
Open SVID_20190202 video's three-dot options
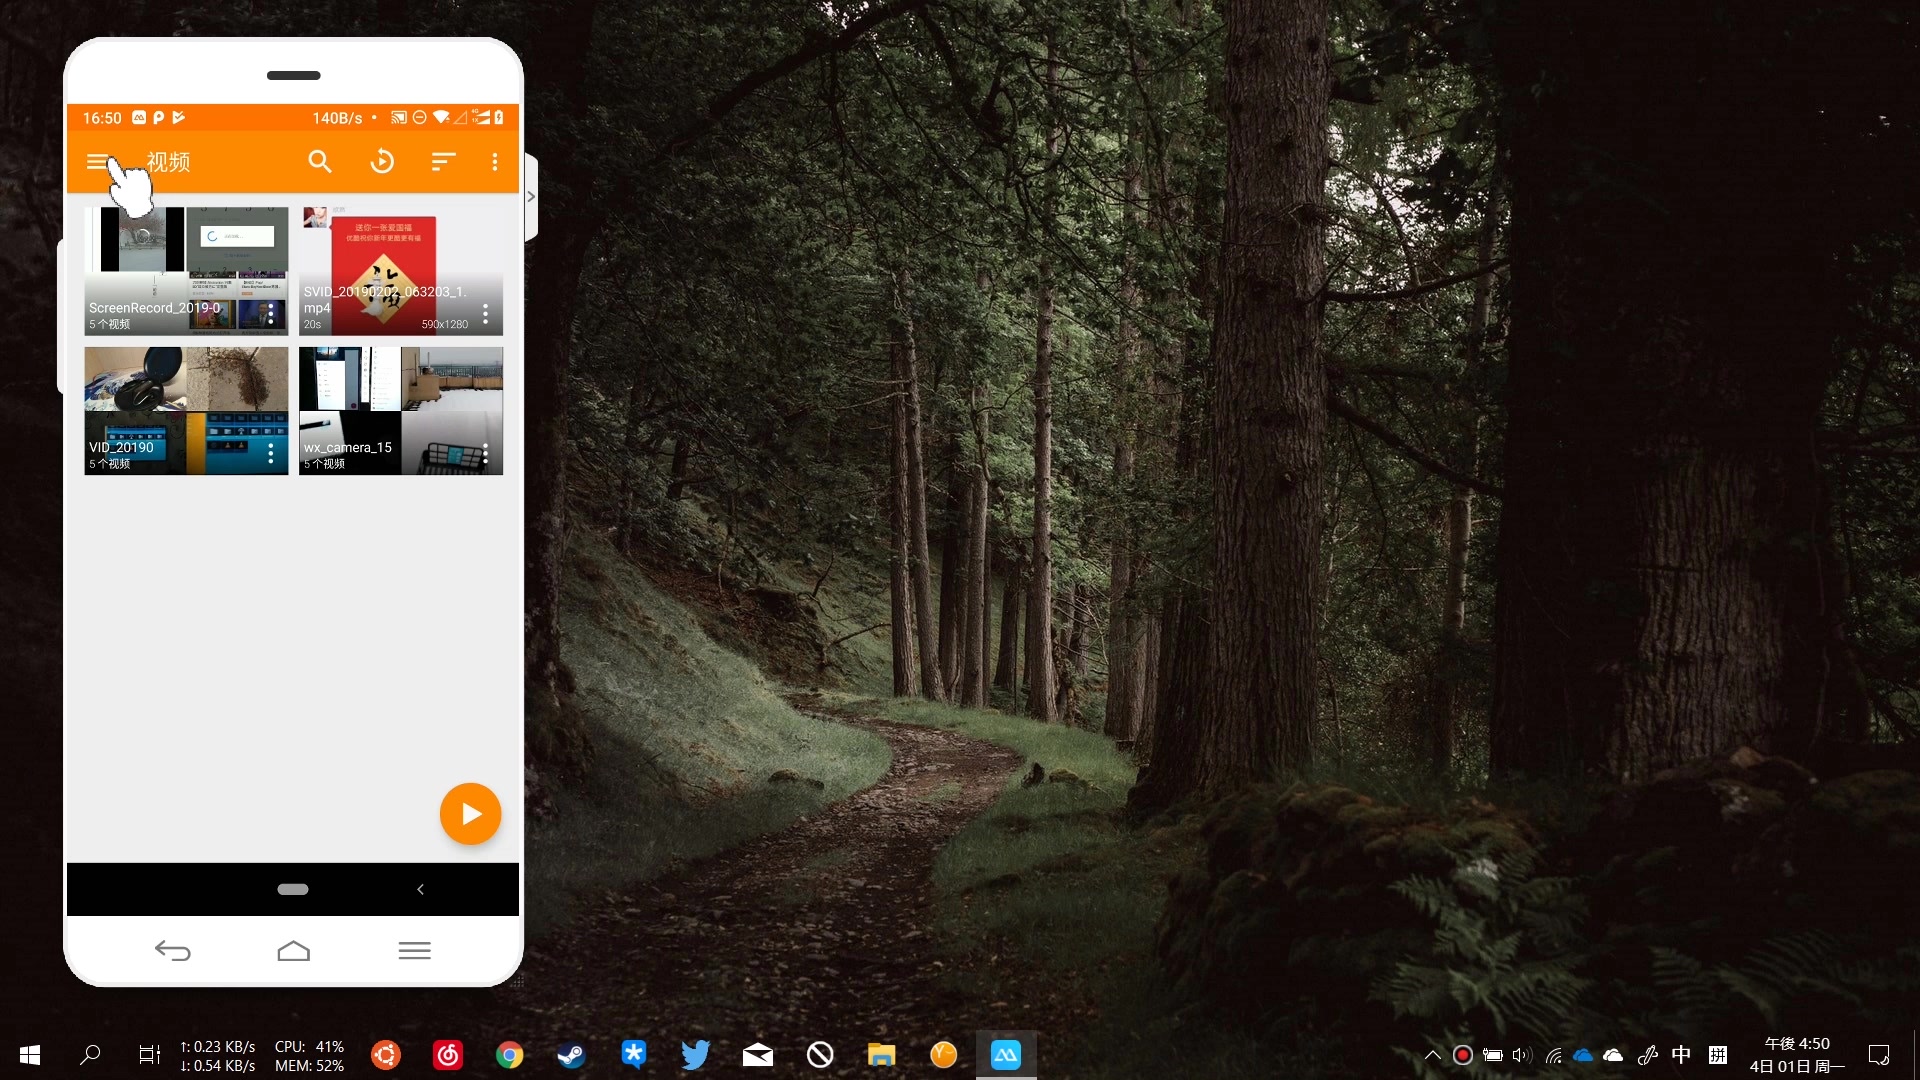pos(486,314)
